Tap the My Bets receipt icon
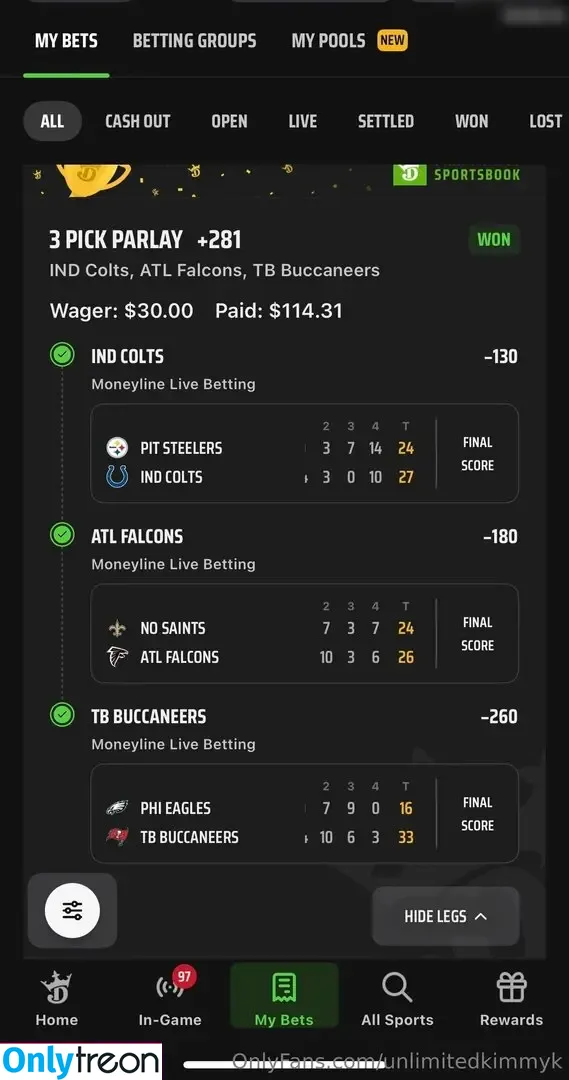 point(284,987)
